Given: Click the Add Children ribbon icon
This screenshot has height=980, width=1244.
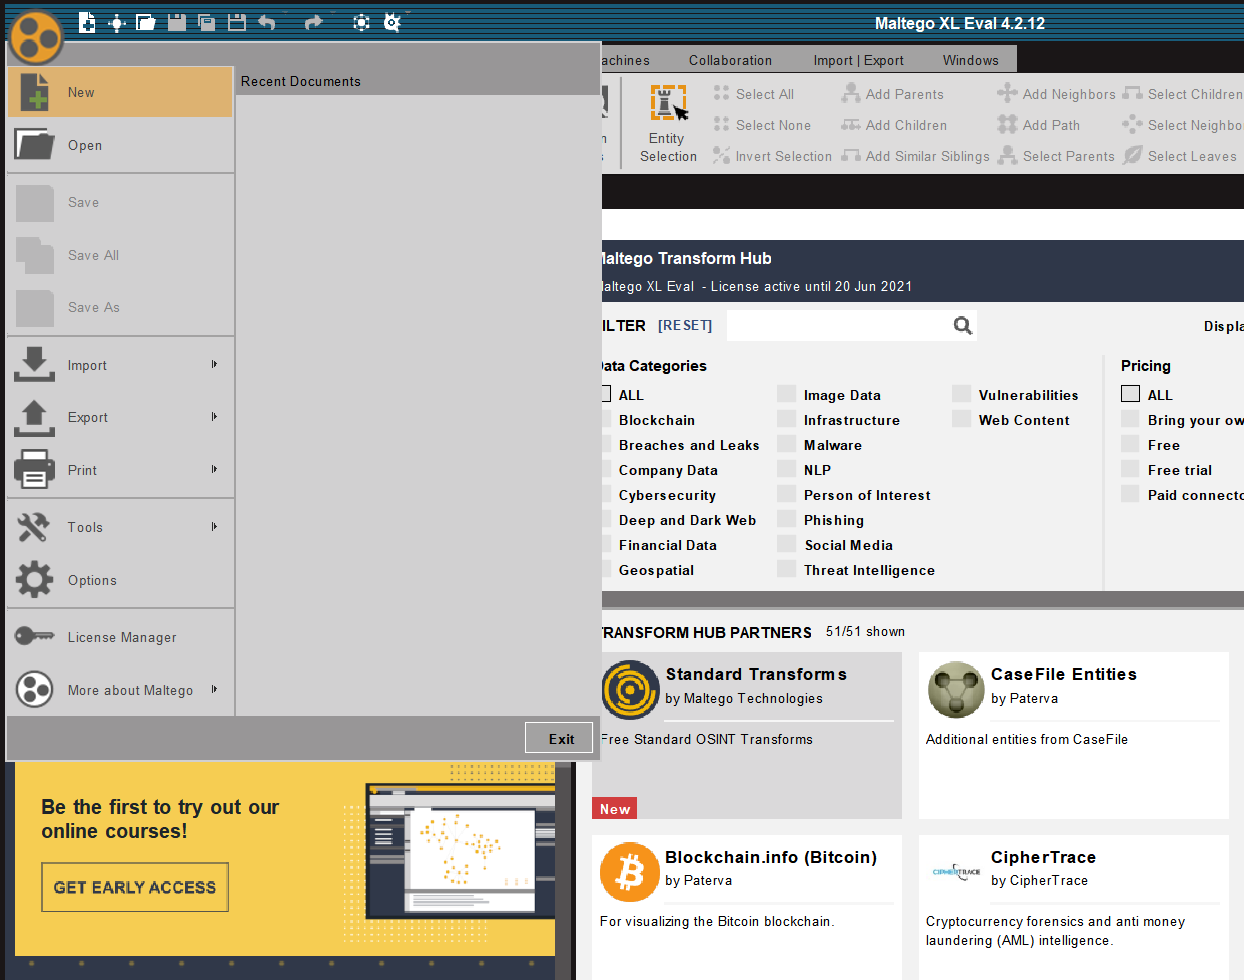Looking at the screenshot, I should coord(851,124).
